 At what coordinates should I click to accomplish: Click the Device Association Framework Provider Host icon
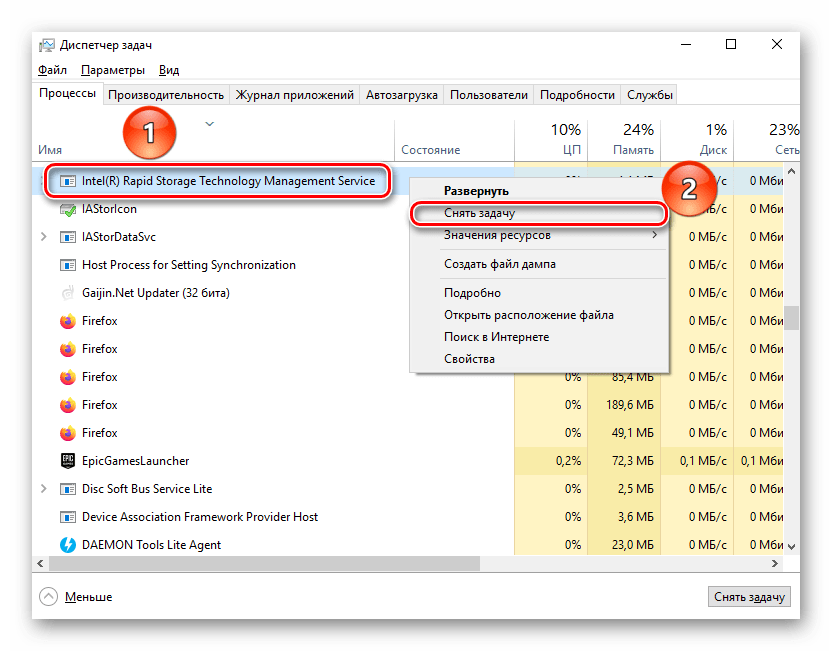pos(68,517)
